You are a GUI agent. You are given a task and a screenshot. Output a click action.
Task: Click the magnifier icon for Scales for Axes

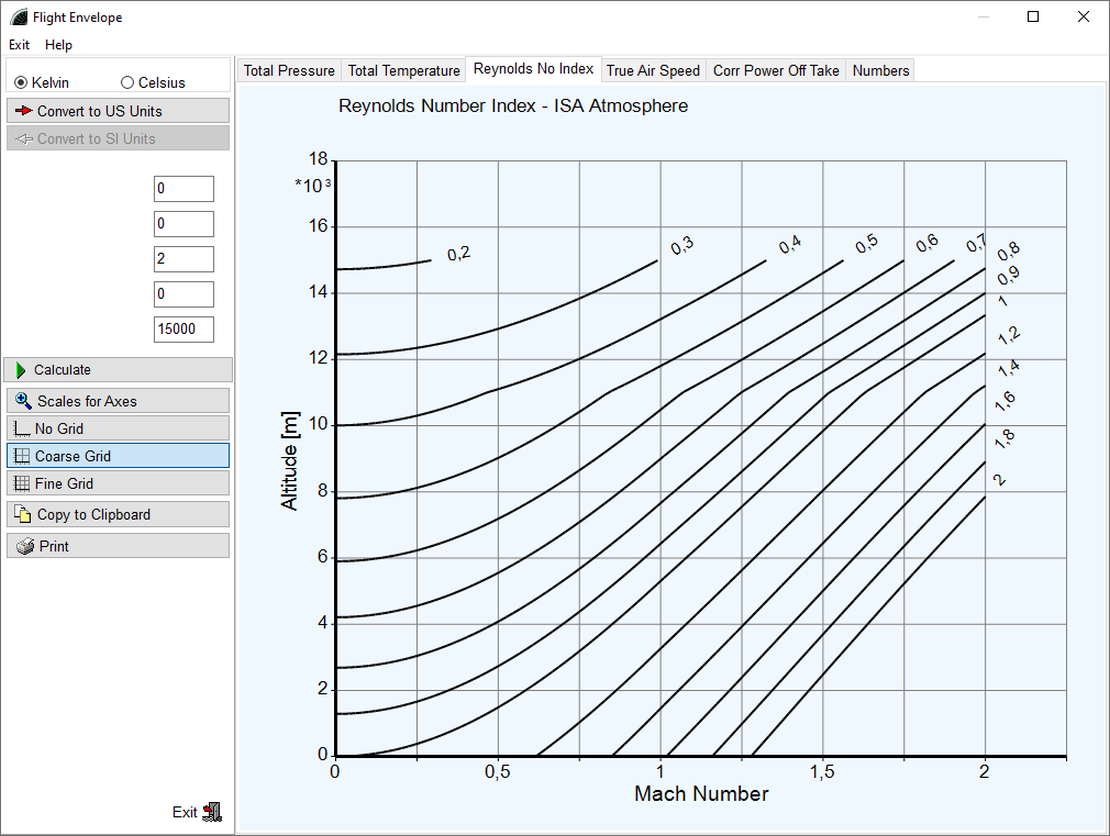[23, 401]
